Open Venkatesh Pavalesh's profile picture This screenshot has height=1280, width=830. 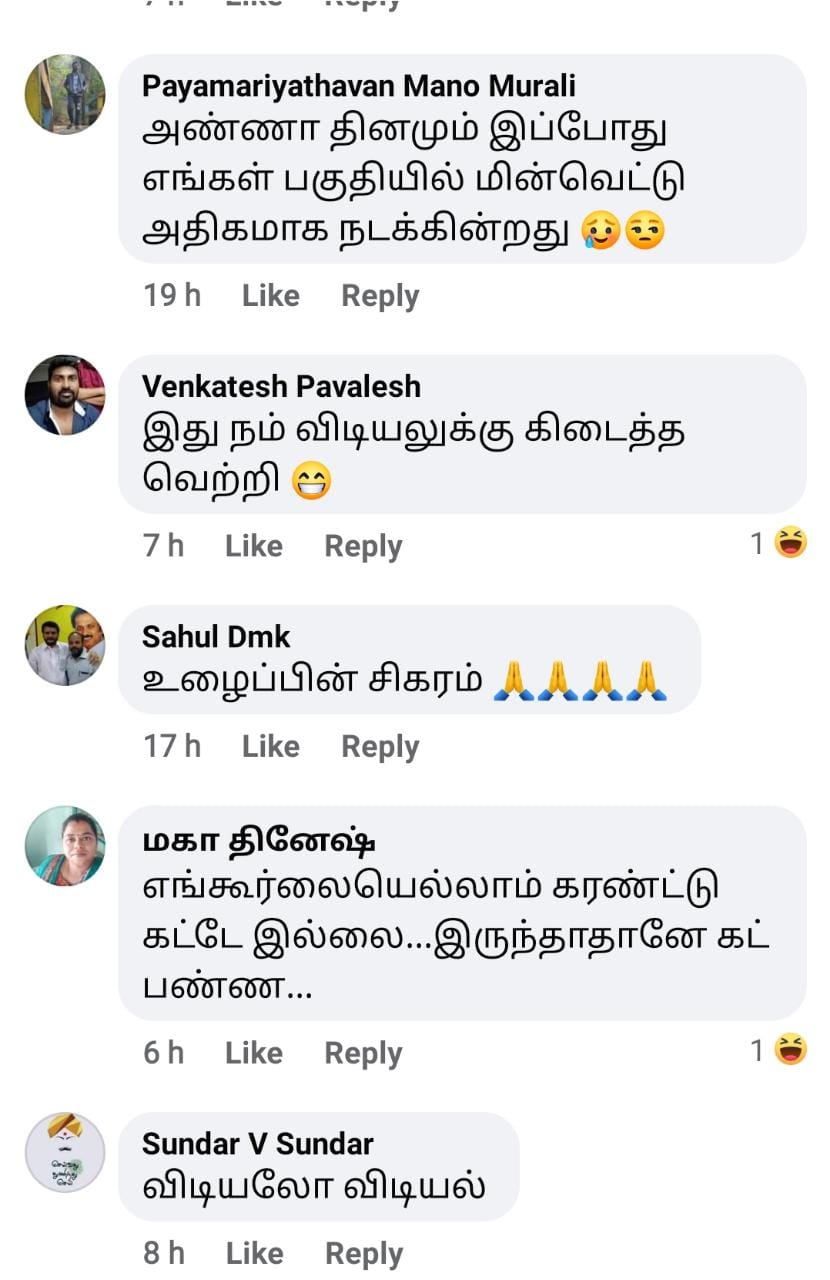(x=65, y=395)
